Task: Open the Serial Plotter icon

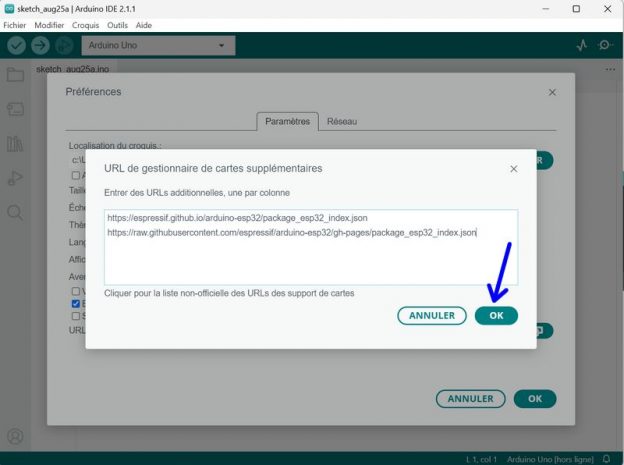Action: pos(582,46)
